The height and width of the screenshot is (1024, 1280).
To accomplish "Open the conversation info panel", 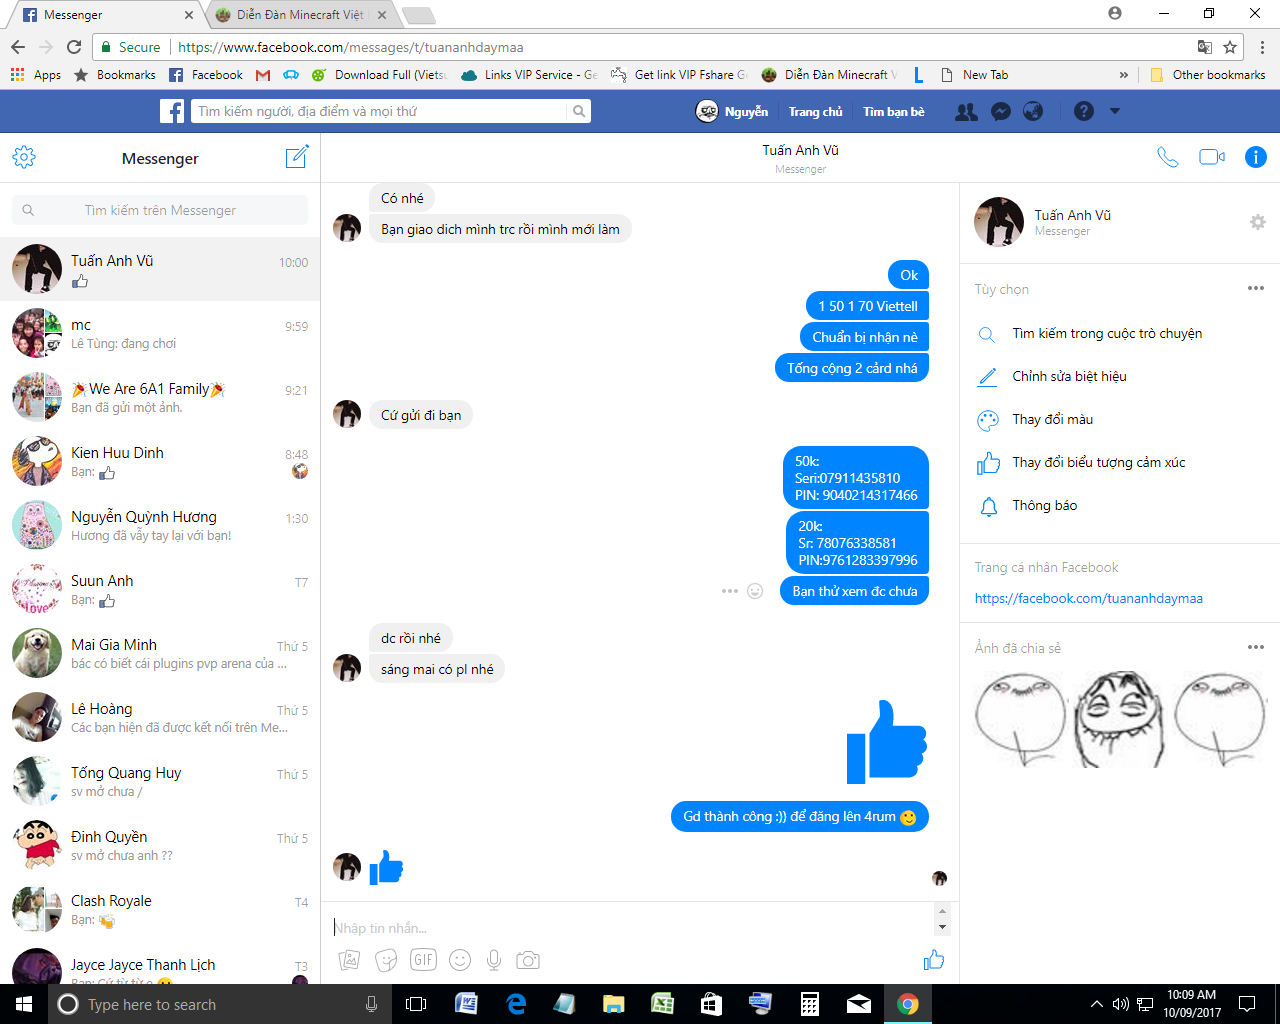I will pyautogui.click(x=1255, y=157).
